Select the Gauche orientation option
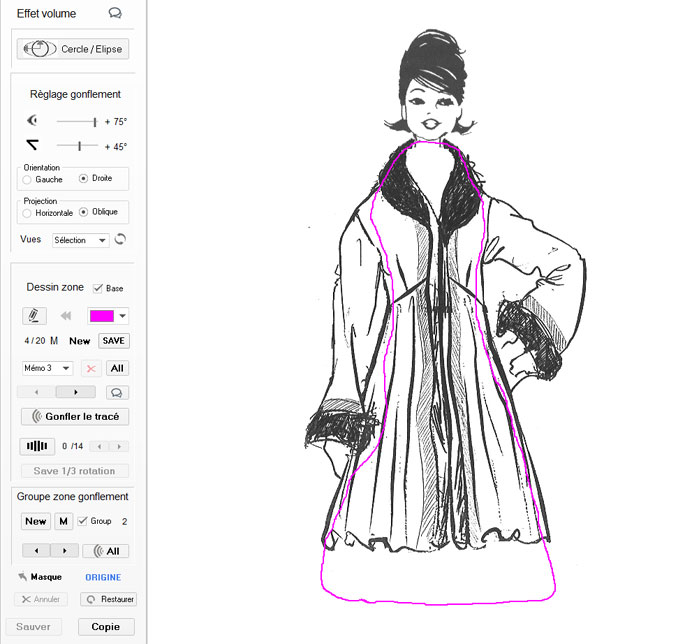 tap(27, 180)
